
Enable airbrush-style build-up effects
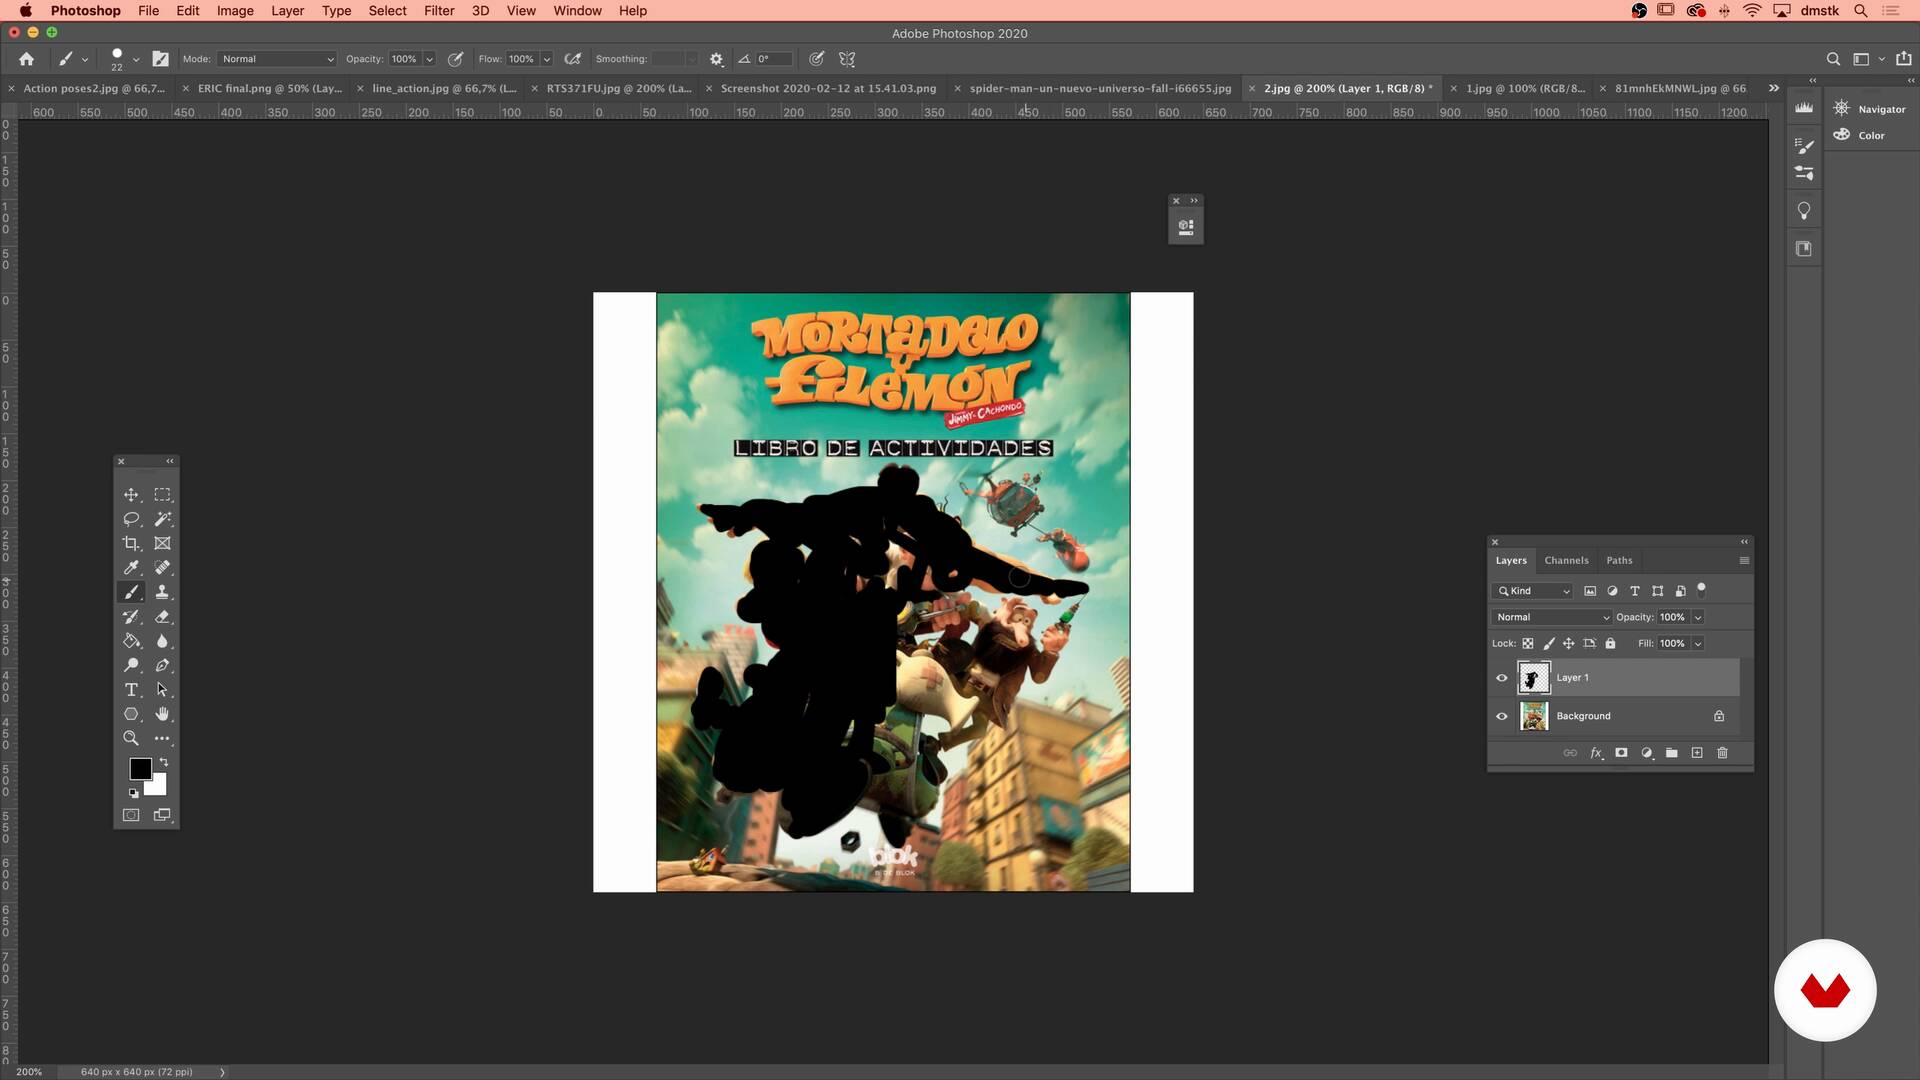click(573, 59)
